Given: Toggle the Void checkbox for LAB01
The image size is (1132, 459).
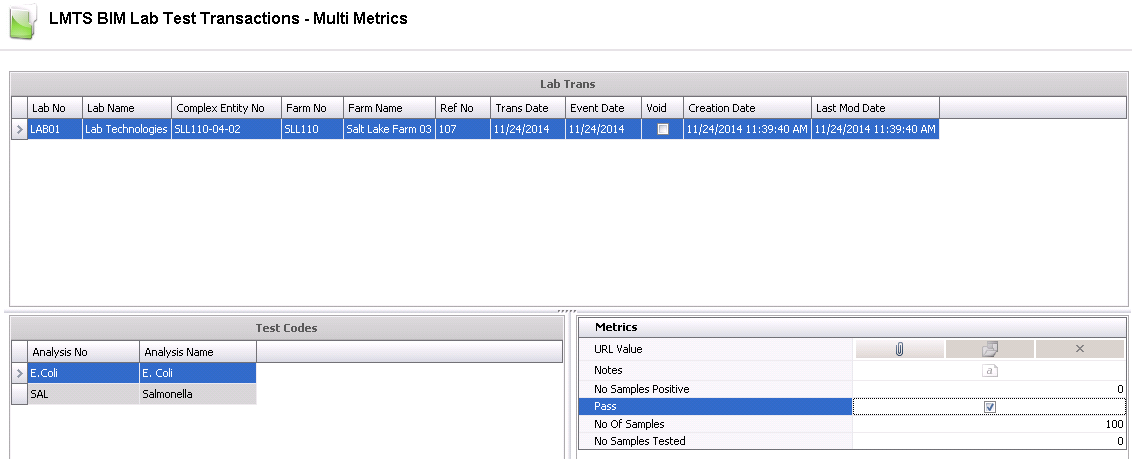Looking at the screenshot, I should pyautogui.click(x=662, y=129).
